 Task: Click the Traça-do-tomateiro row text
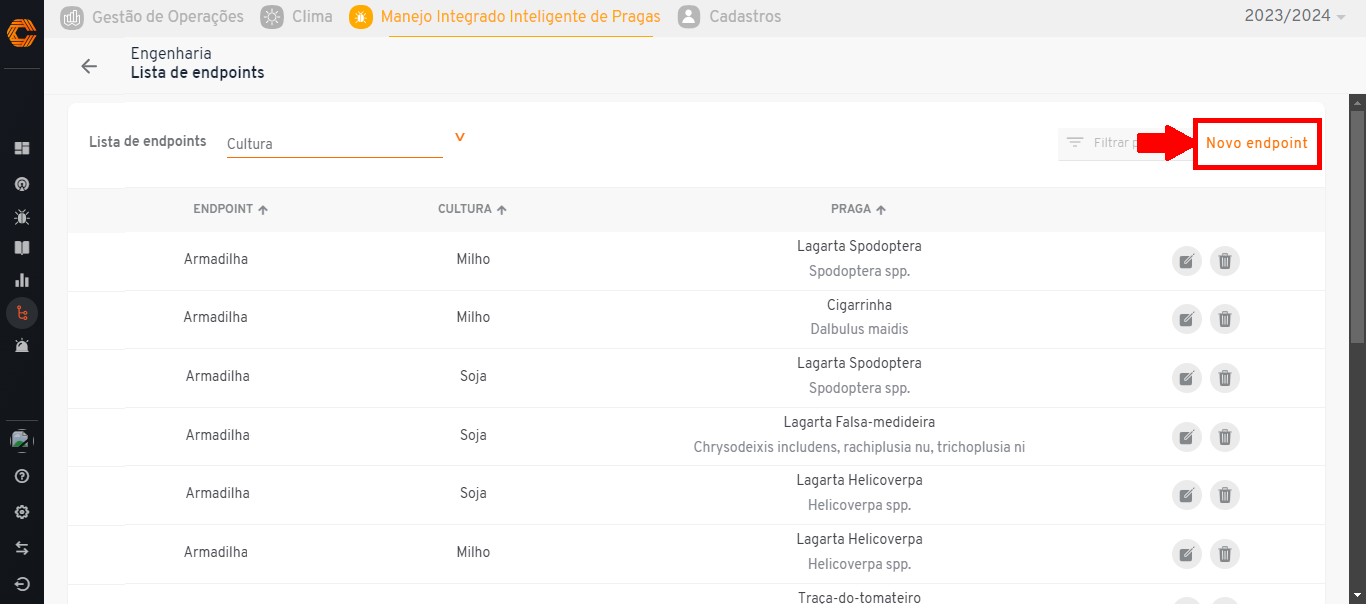[859, 598]
